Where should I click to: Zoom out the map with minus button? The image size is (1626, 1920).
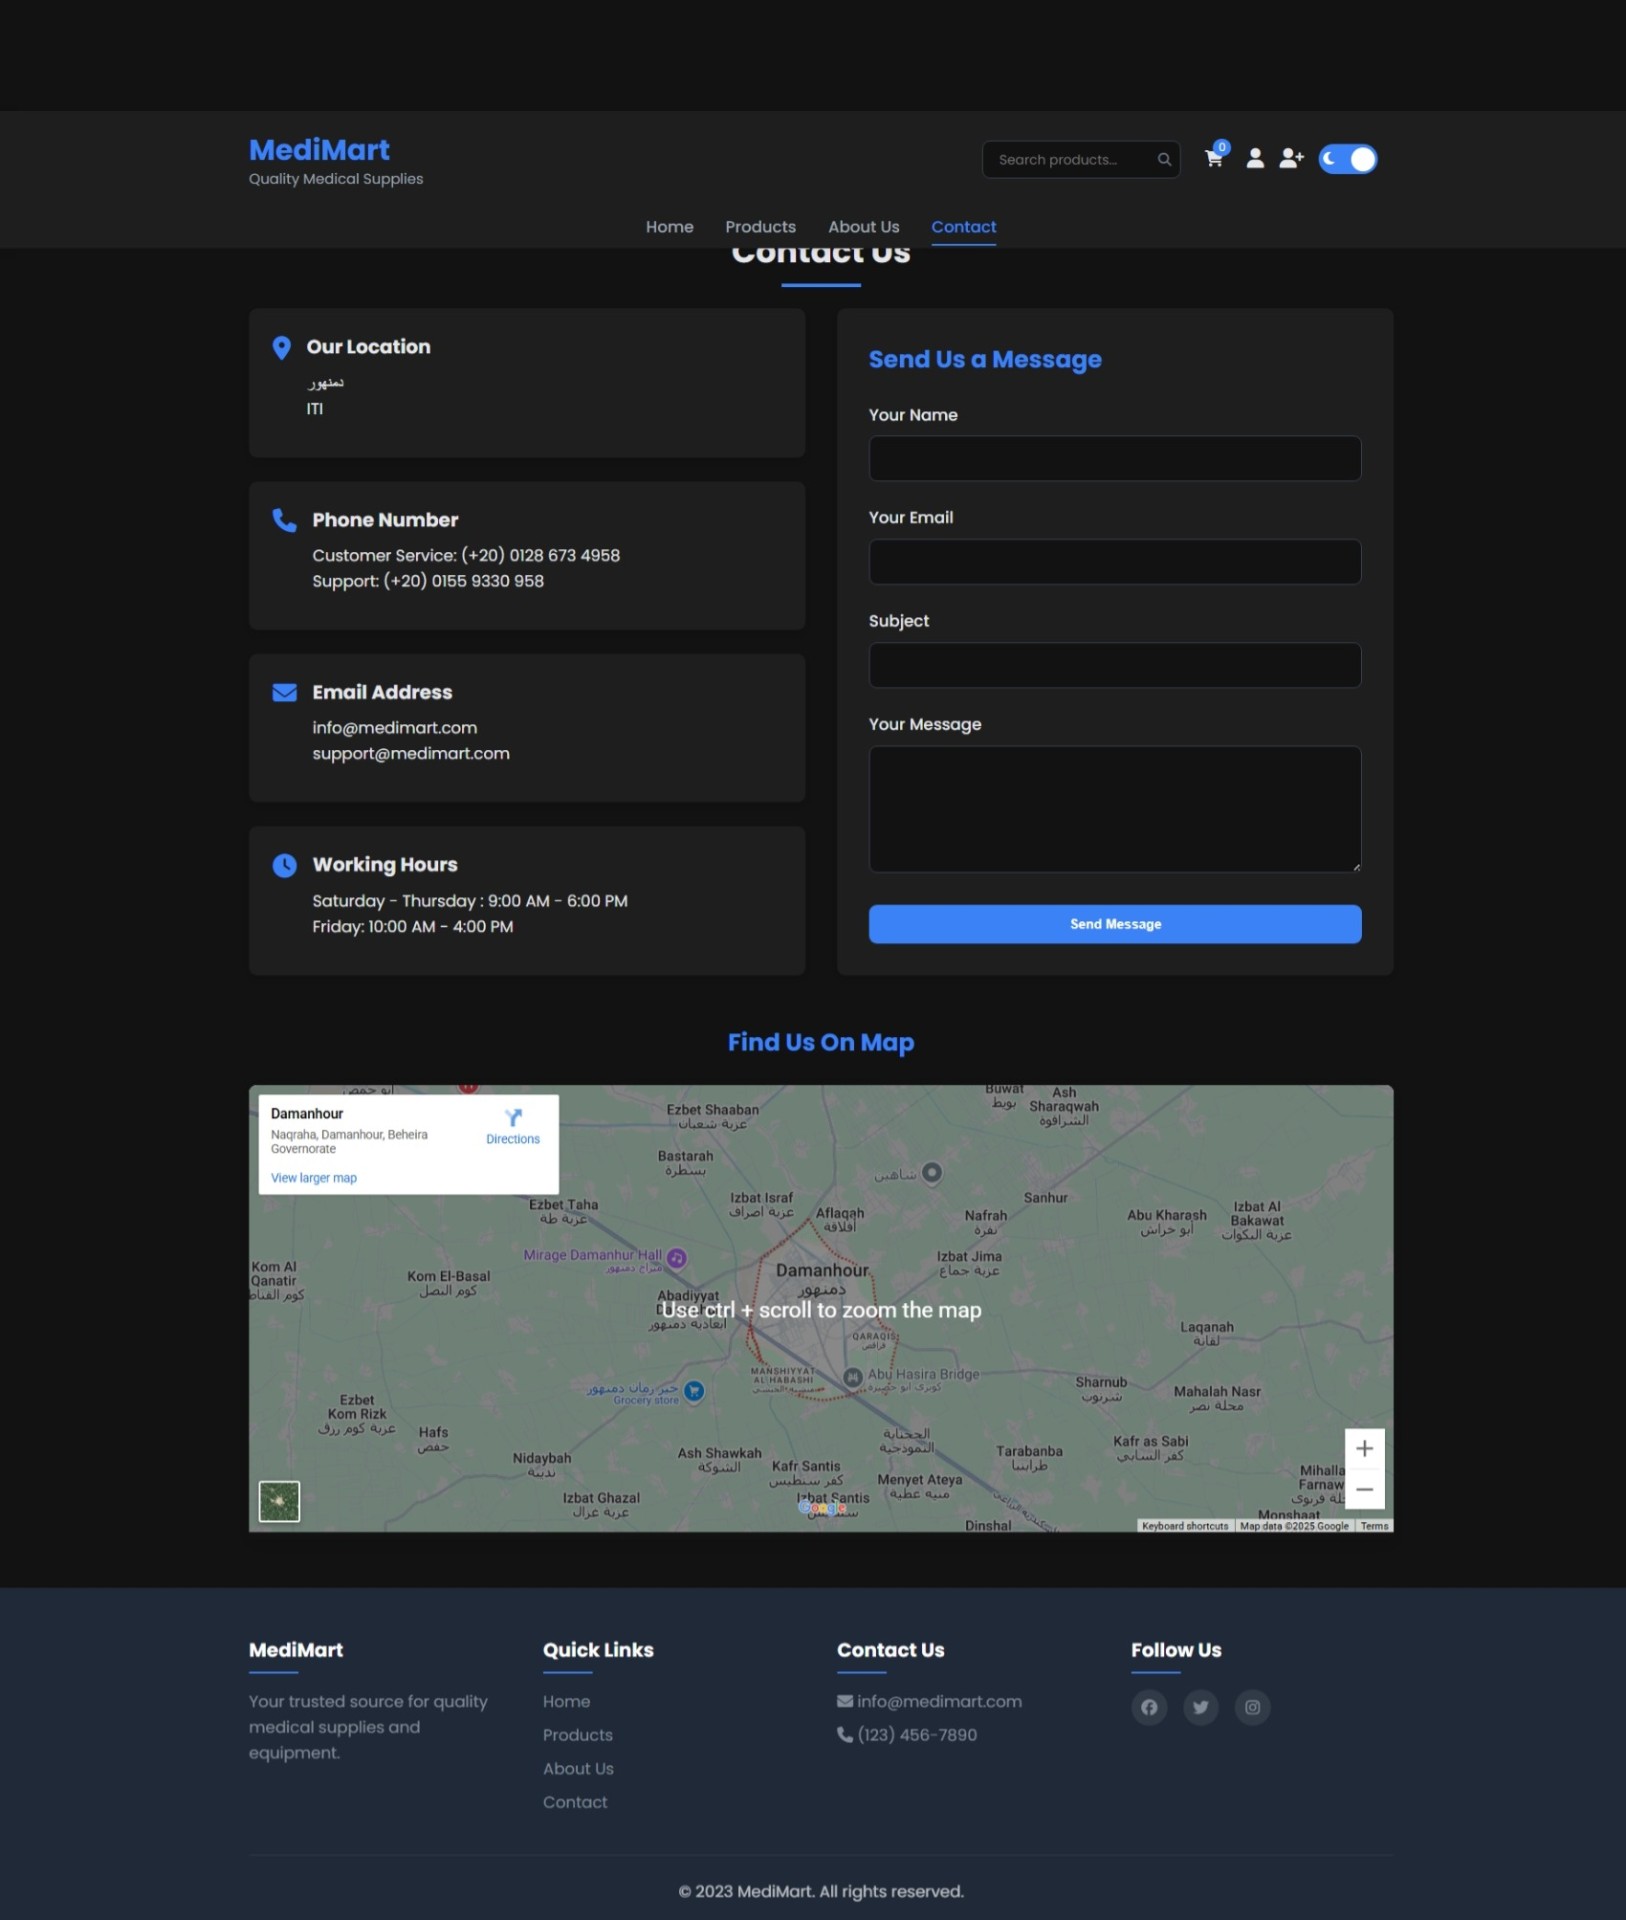coord(1364,1489)
